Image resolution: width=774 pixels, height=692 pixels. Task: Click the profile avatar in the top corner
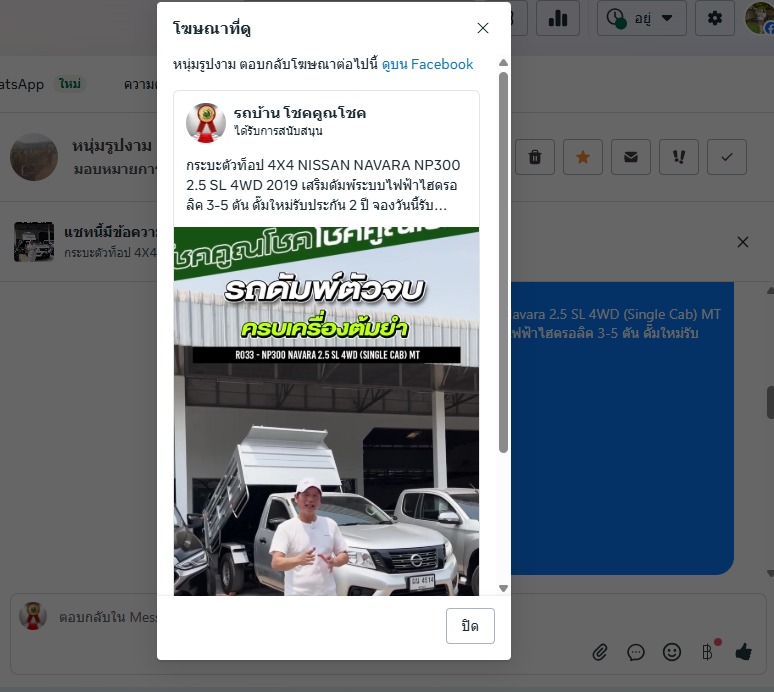[x=760, y=18]
